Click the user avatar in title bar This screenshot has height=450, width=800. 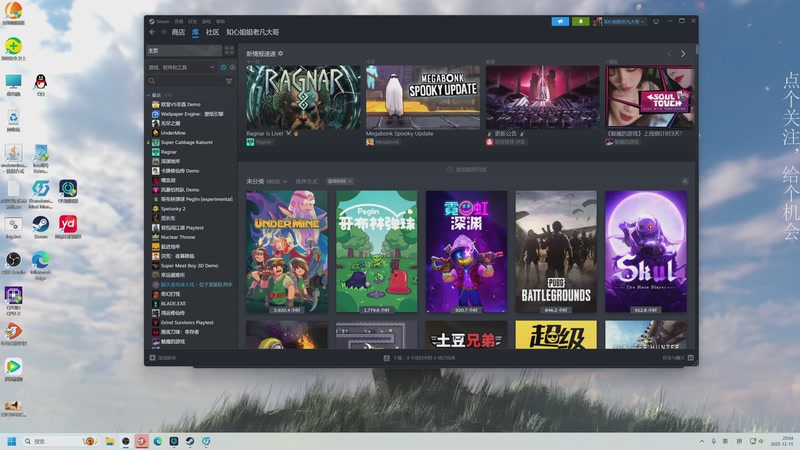[x=597, y=21]
